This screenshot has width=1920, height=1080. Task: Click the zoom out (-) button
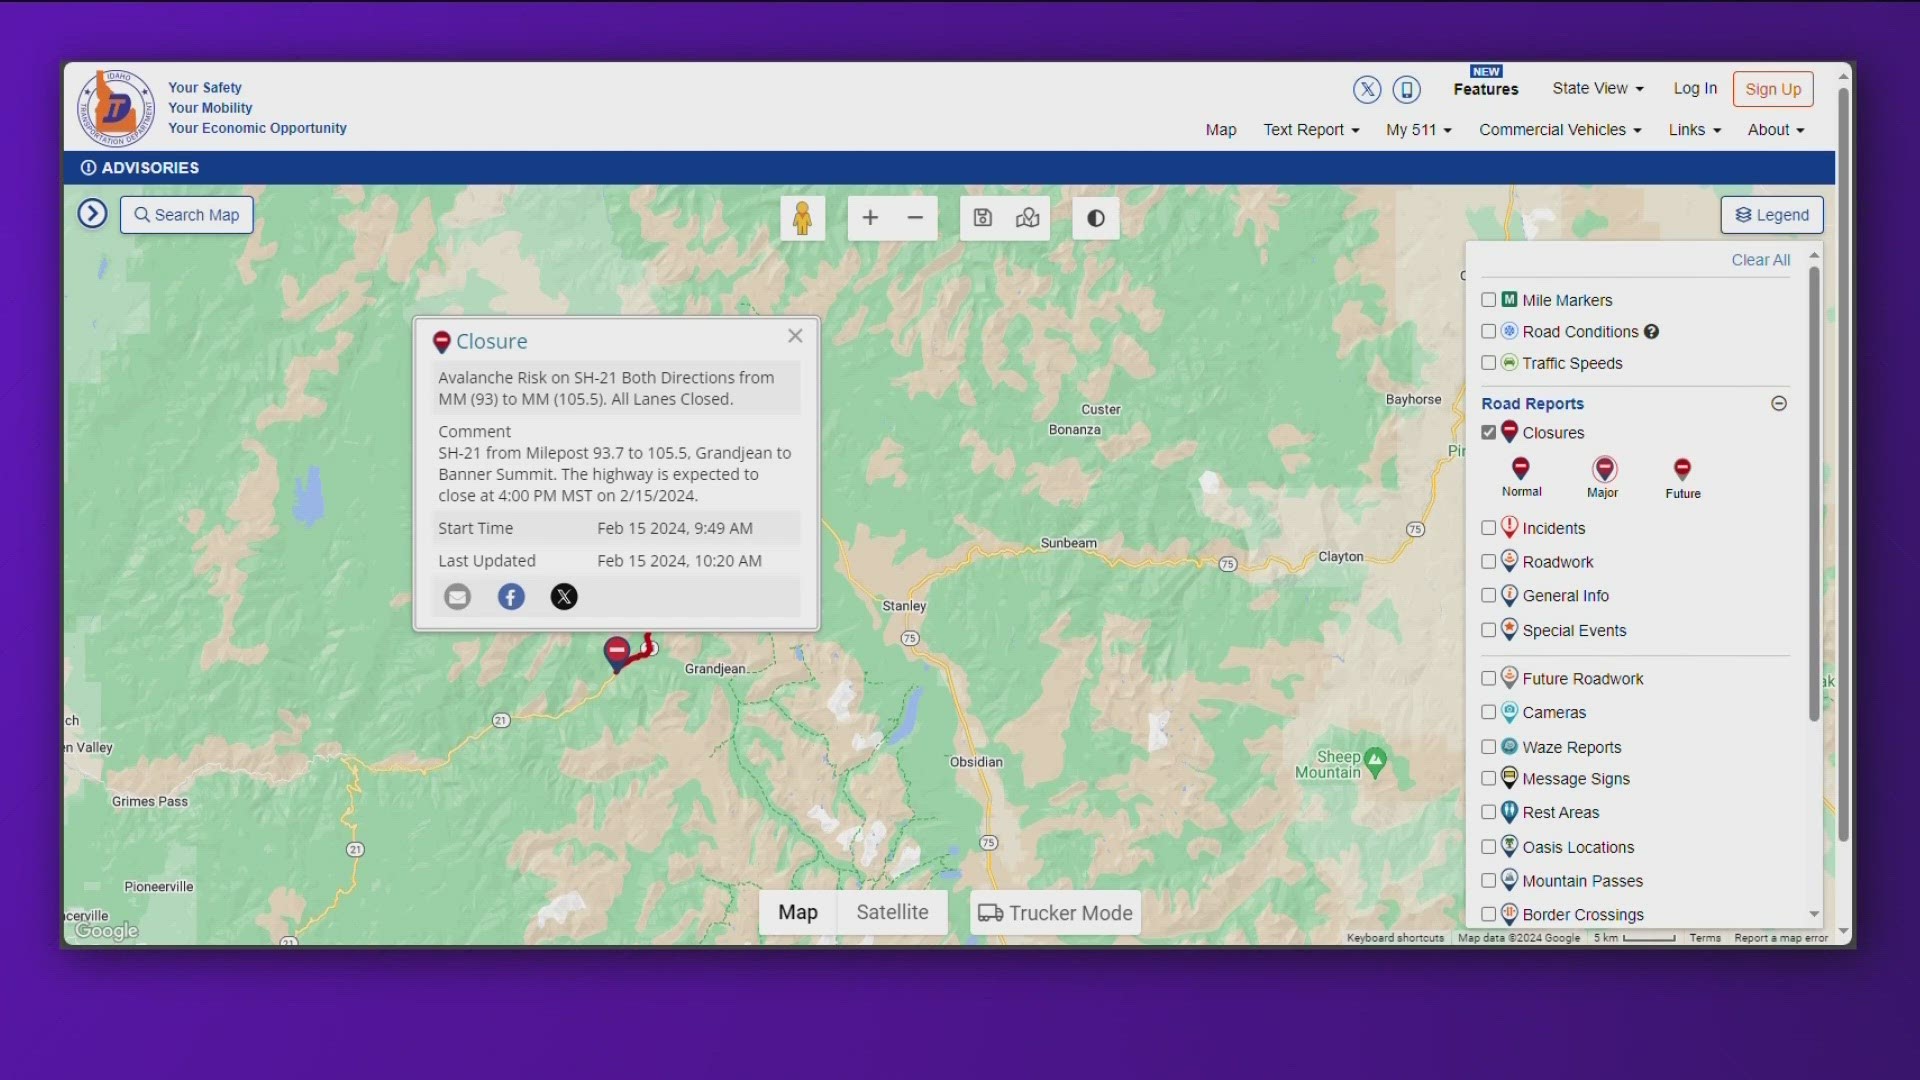tap(915, 218)
